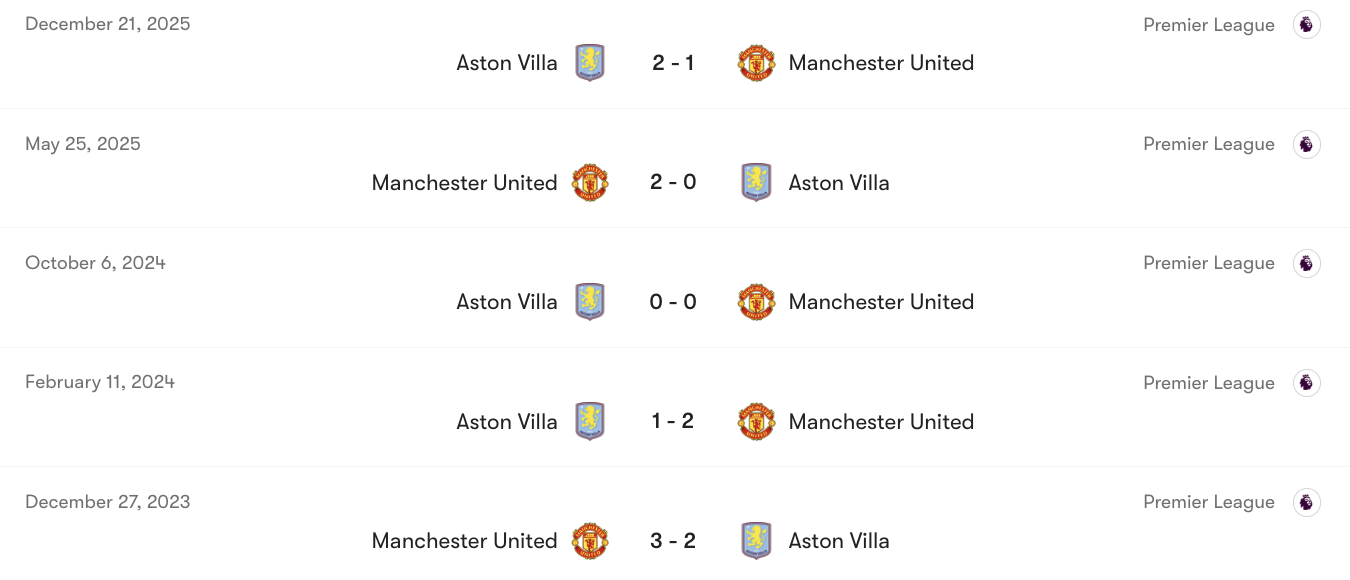
Task: Click the Aston Villa crest in the December 21 match
Action: click(x=590, y=62)
